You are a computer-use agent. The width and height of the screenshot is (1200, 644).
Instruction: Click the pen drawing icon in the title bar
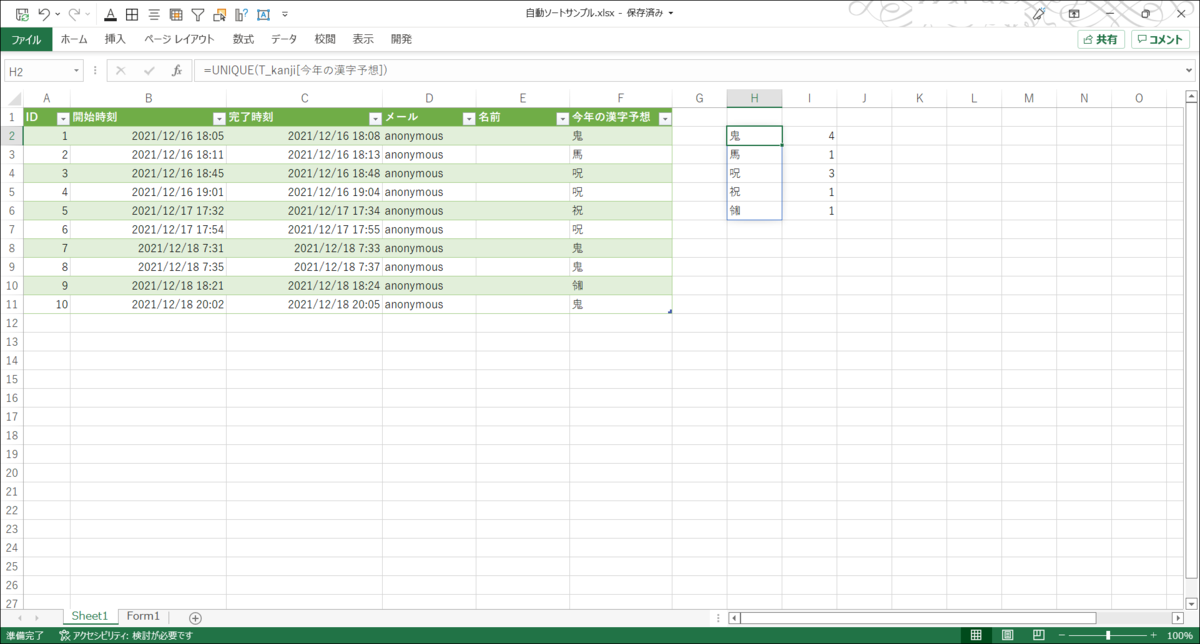tap(1038, 14)
